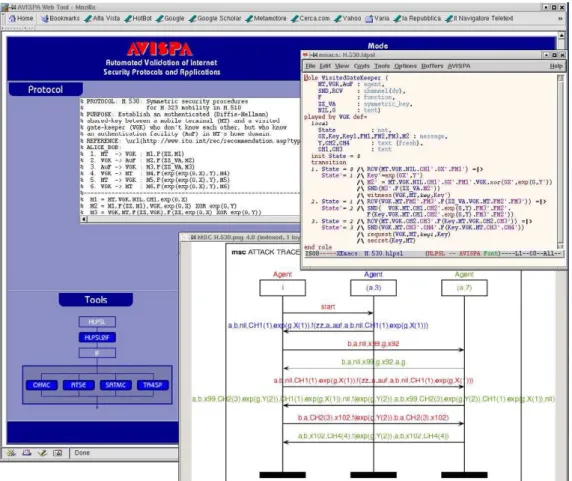Open the Varia bookmark folder
Image resolution: width=572 pixels, height=481 pixels.
[378, 18]
